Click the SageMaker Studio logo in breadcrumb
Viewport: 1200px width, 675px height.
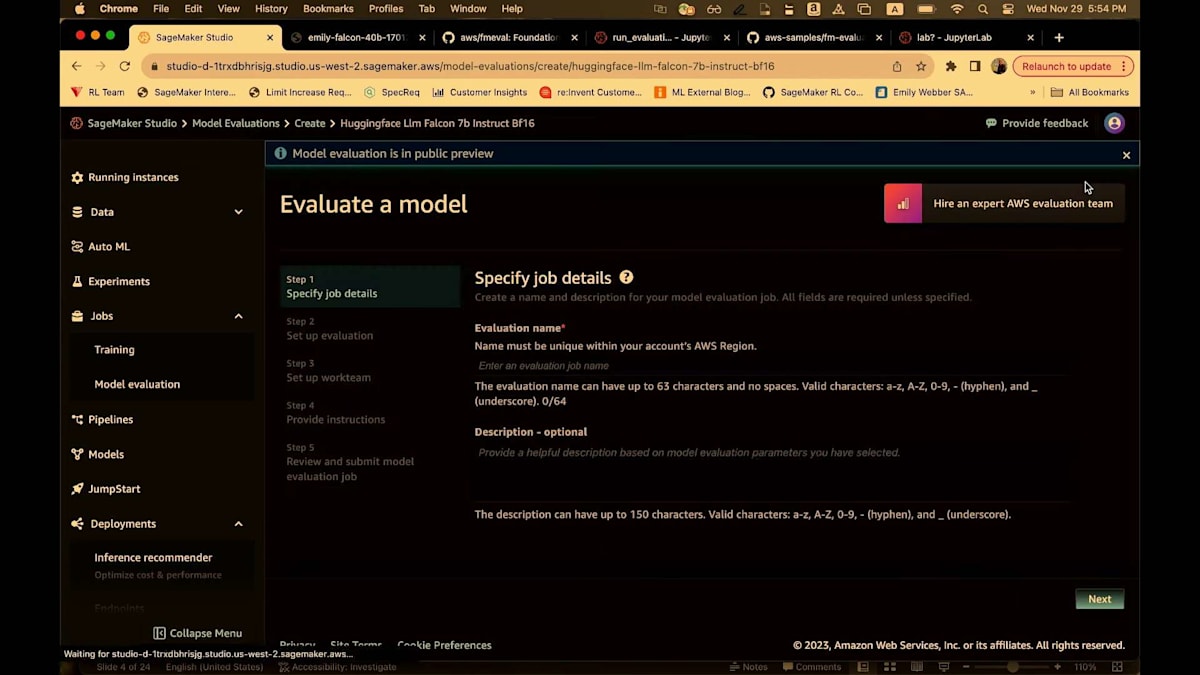[x=76, y=123]
